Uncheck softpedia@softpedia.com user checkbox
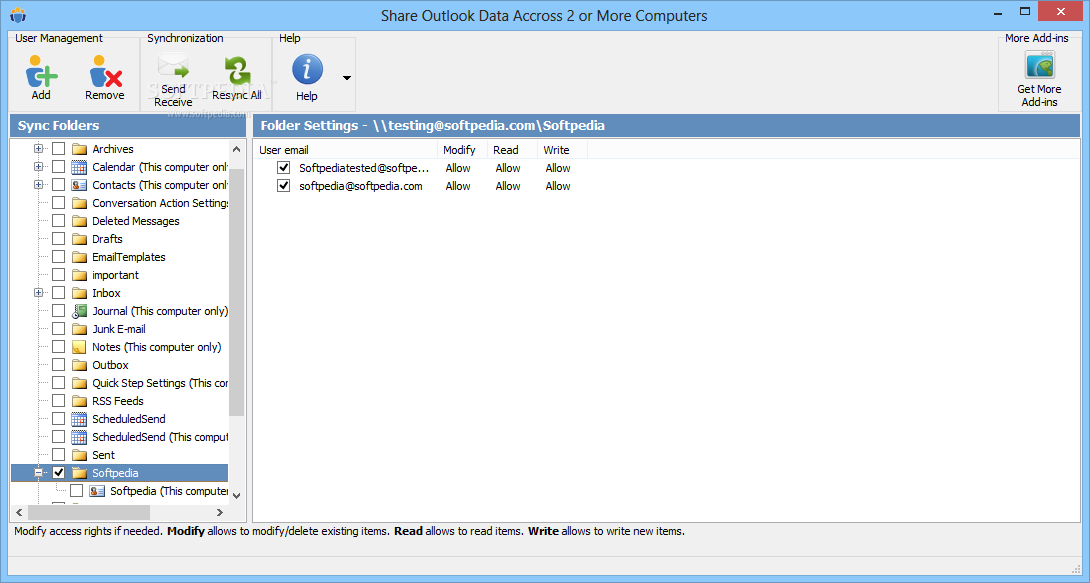This screenshot has width=1090, height=583. [283, 186]
